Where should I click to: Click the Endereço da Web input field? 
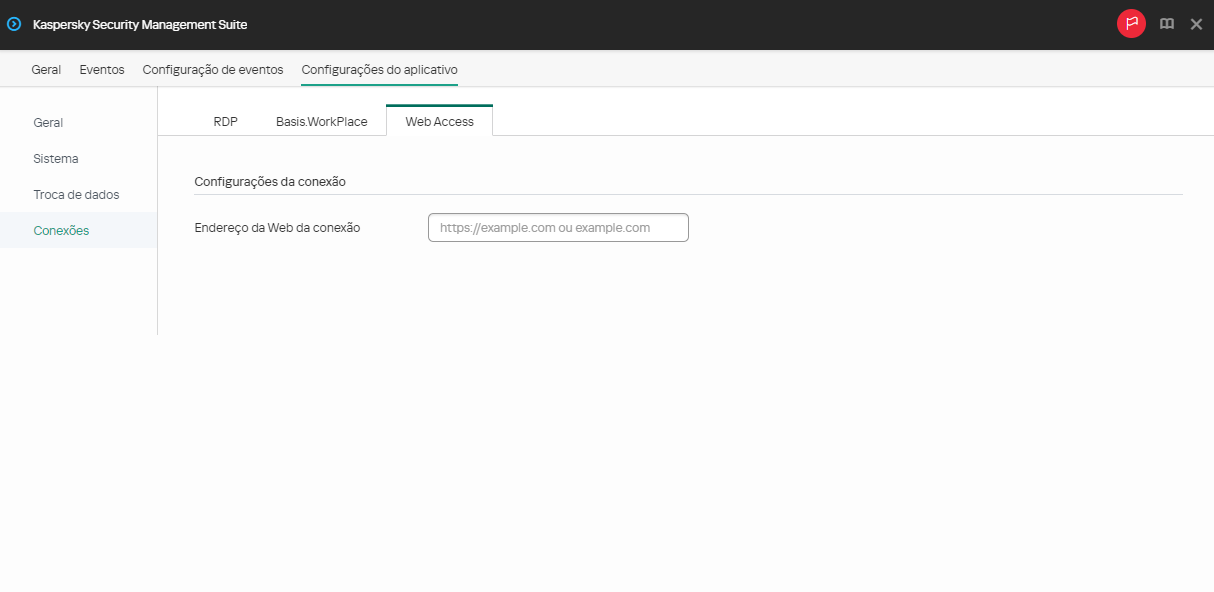(x=558, y=227)
